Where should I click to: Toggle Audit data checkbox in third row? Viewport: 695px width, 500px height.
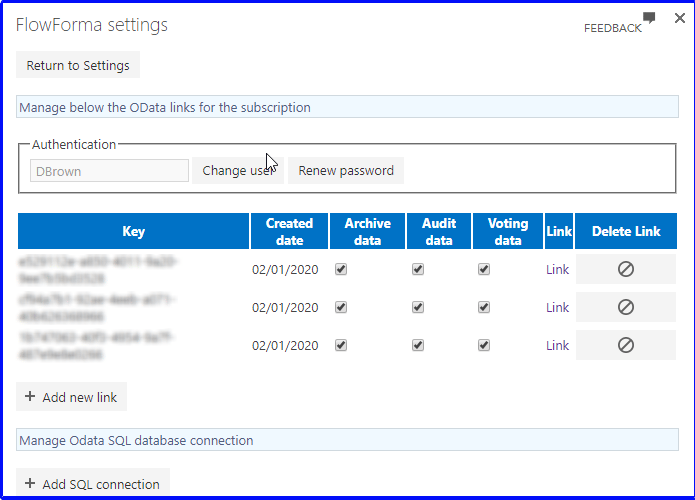tap(418, 345)
